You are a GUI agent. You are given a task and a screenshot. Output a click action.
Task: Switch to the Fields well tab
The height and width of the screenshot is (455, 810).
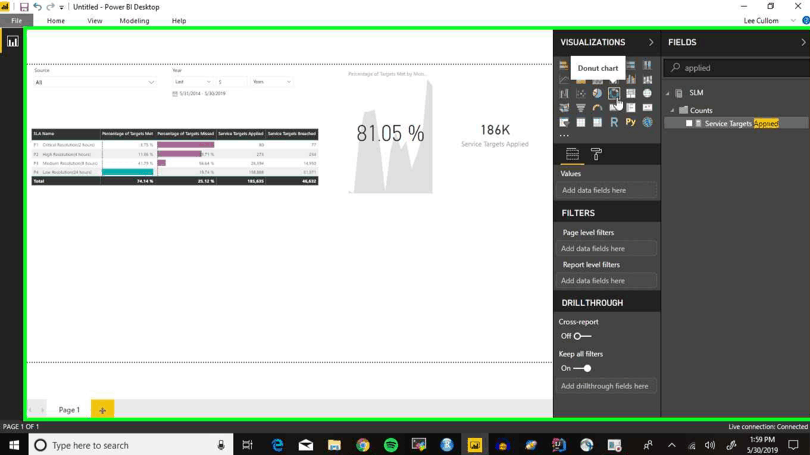(572, 154)
